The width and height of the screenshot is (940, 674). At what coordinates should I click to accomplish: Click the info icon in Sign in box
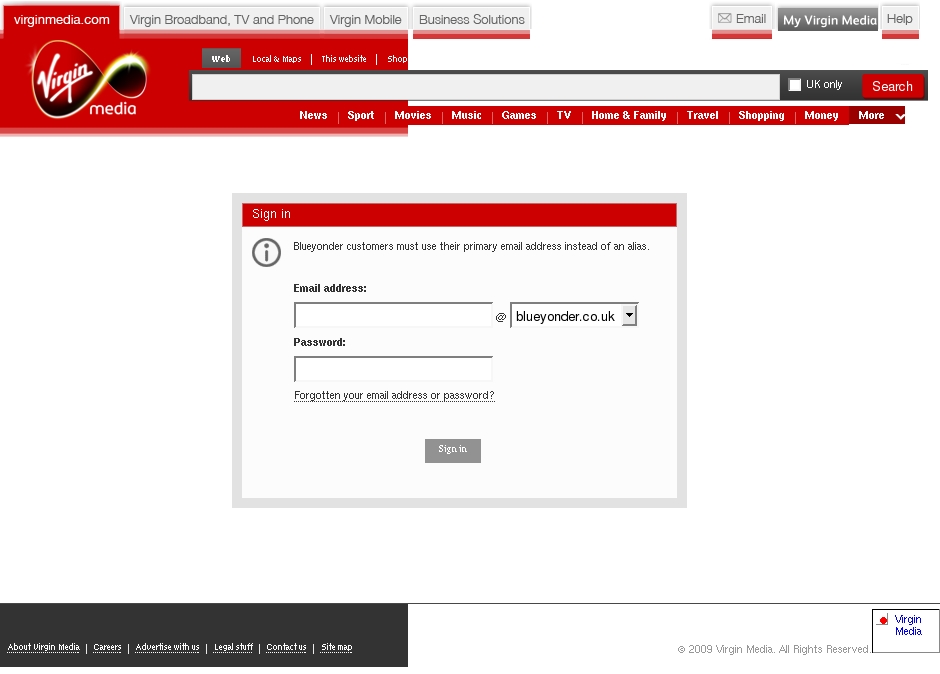pos(266,252)
